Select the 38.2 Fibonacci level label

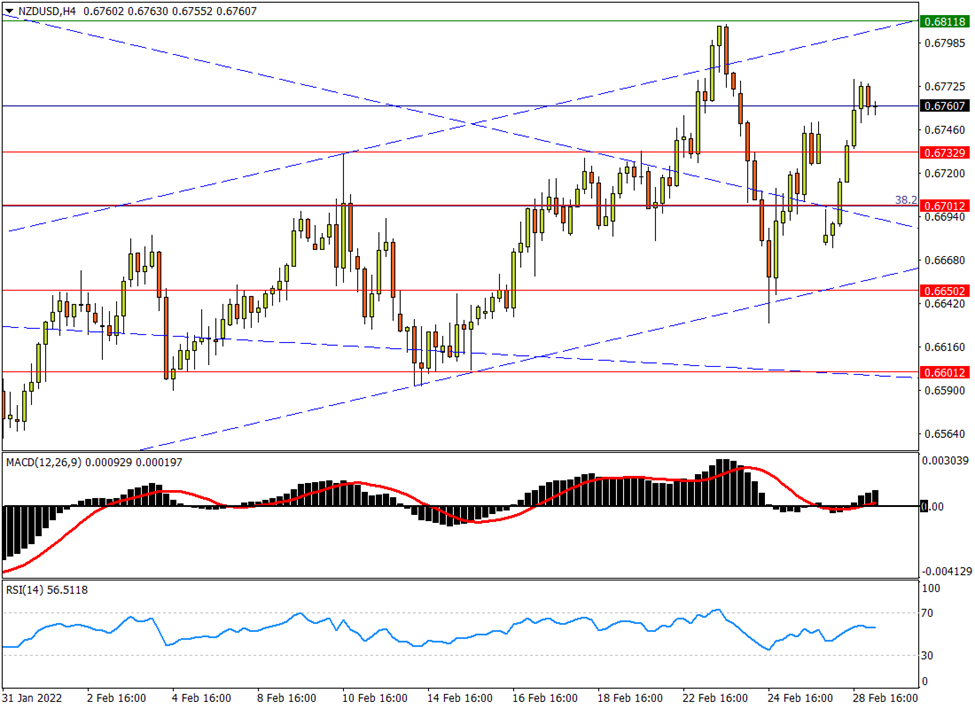pyautogui.click(x=905, y=200)
